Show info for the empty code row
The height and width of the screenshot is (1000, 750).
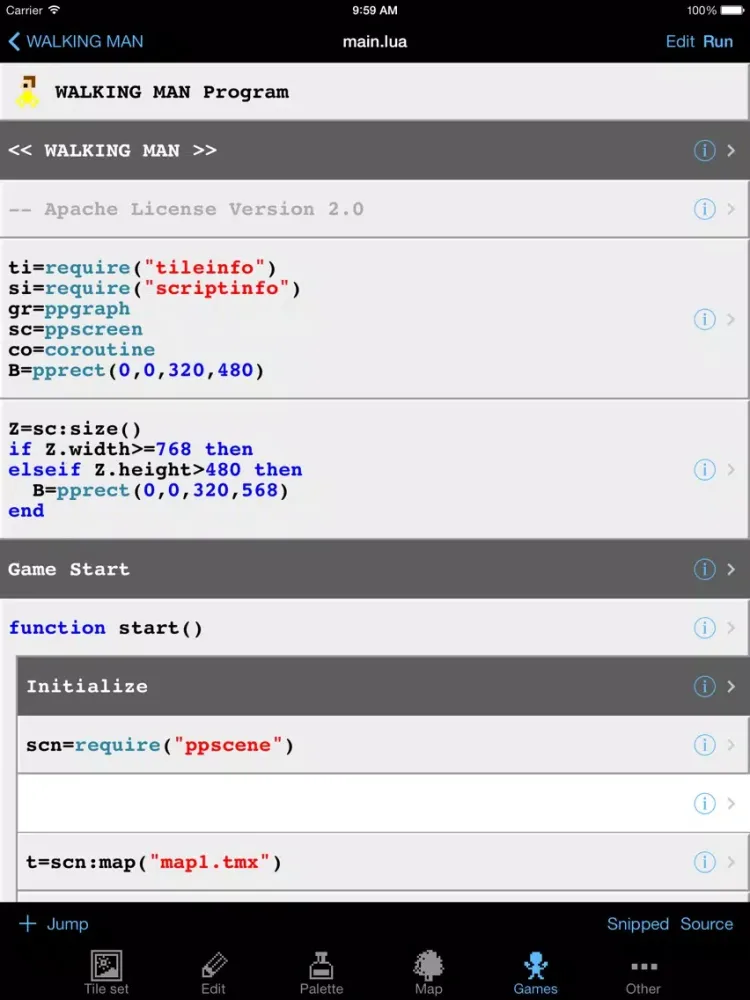point(704,804)
